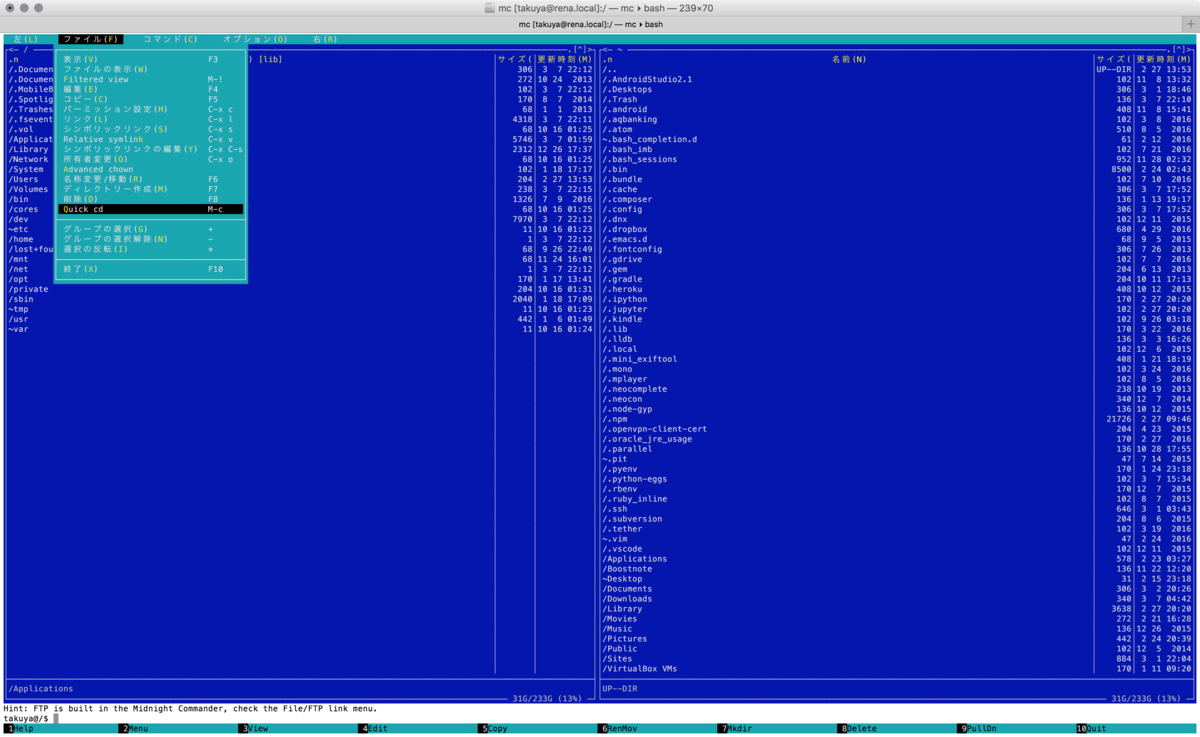Click the 9 PullDn function key button
The height and width of the screenshot is (737, 1200).
pos(1016,729)
